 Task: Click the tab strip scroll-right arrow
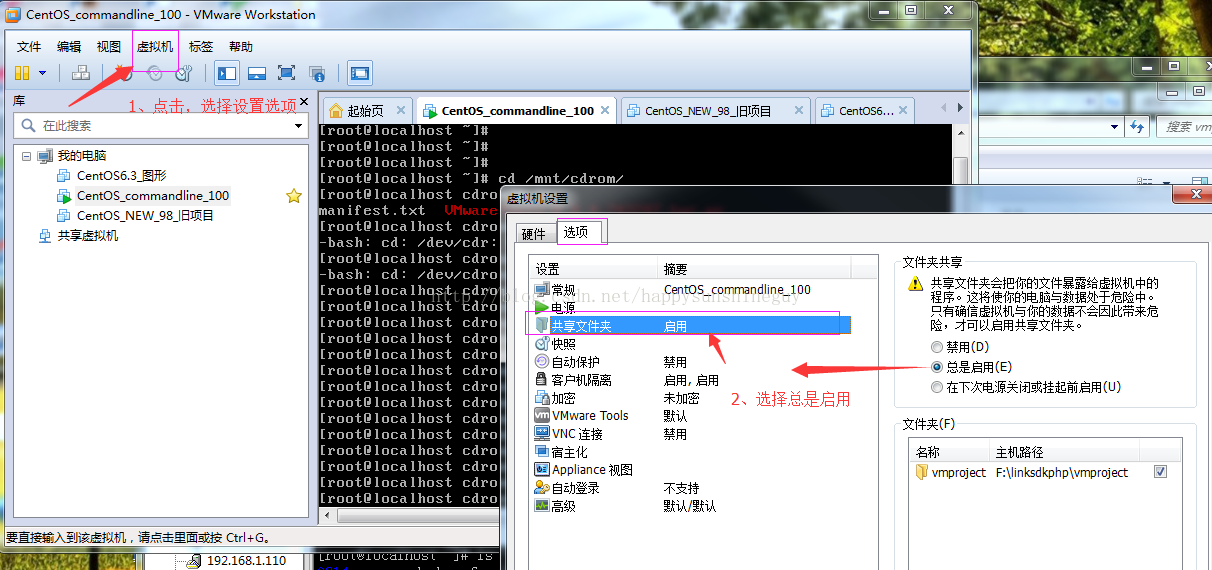coord(960,107)
